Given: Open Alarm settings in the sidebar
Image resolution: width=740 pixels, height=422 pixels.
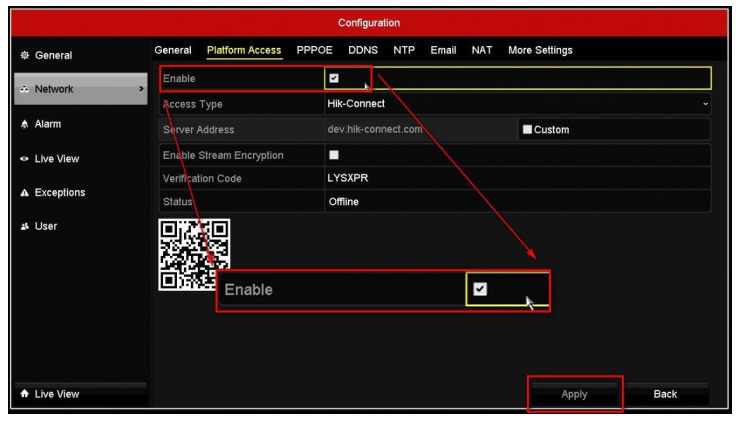Looking at the screenshot, I should 81,124.
